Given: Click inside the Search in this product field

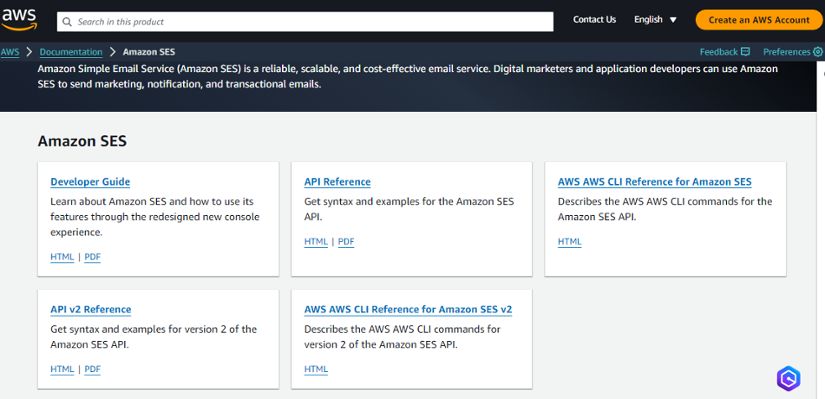Looking at the screenshot, I should tap(305, 22).
